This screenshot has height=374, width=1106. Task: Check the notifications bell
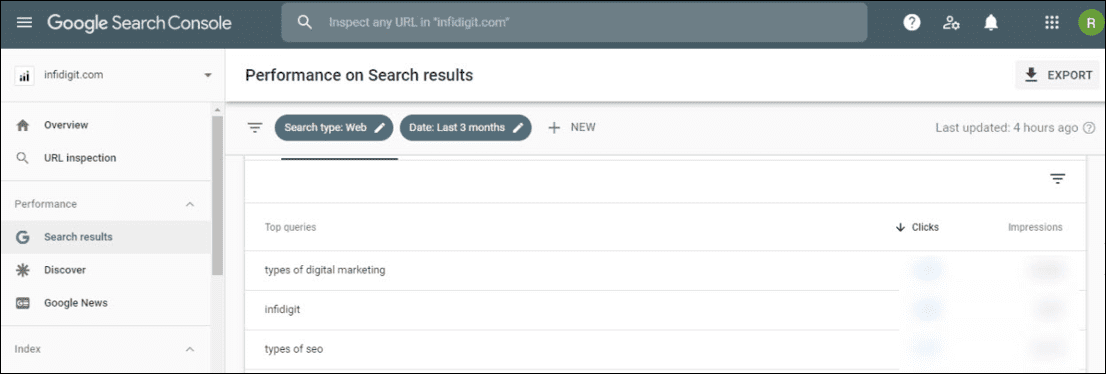991,23
